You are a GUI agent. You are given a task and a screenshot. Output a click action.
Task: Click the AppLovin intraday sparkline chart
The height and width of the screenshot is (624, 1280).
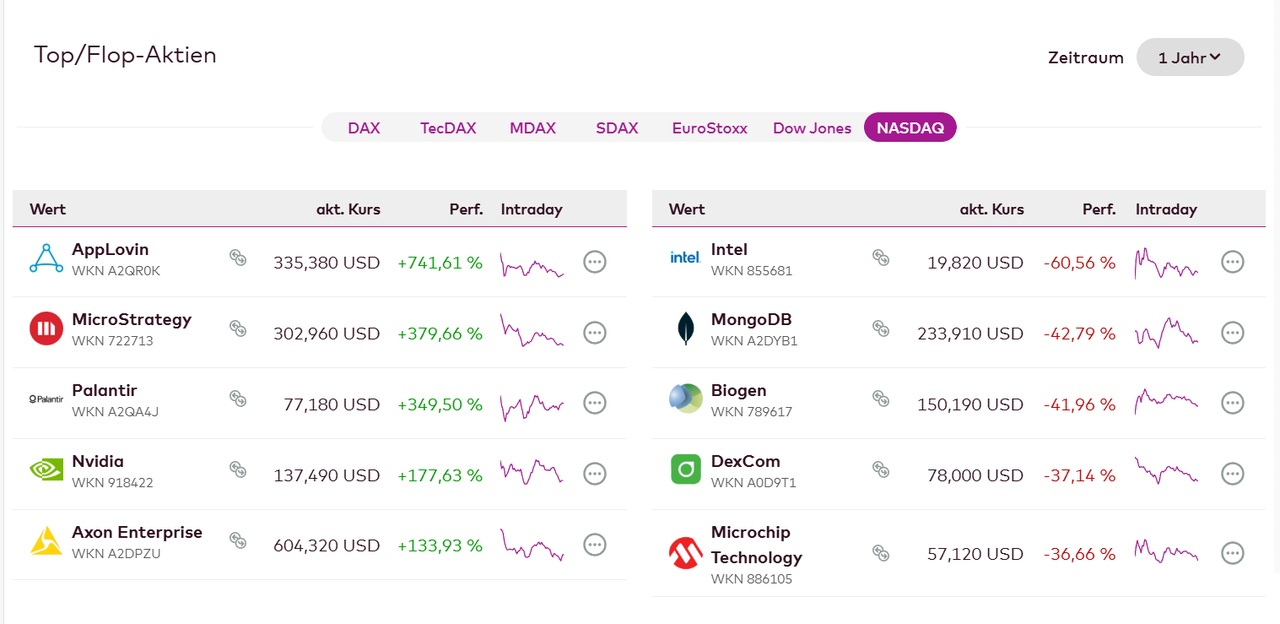532,264
